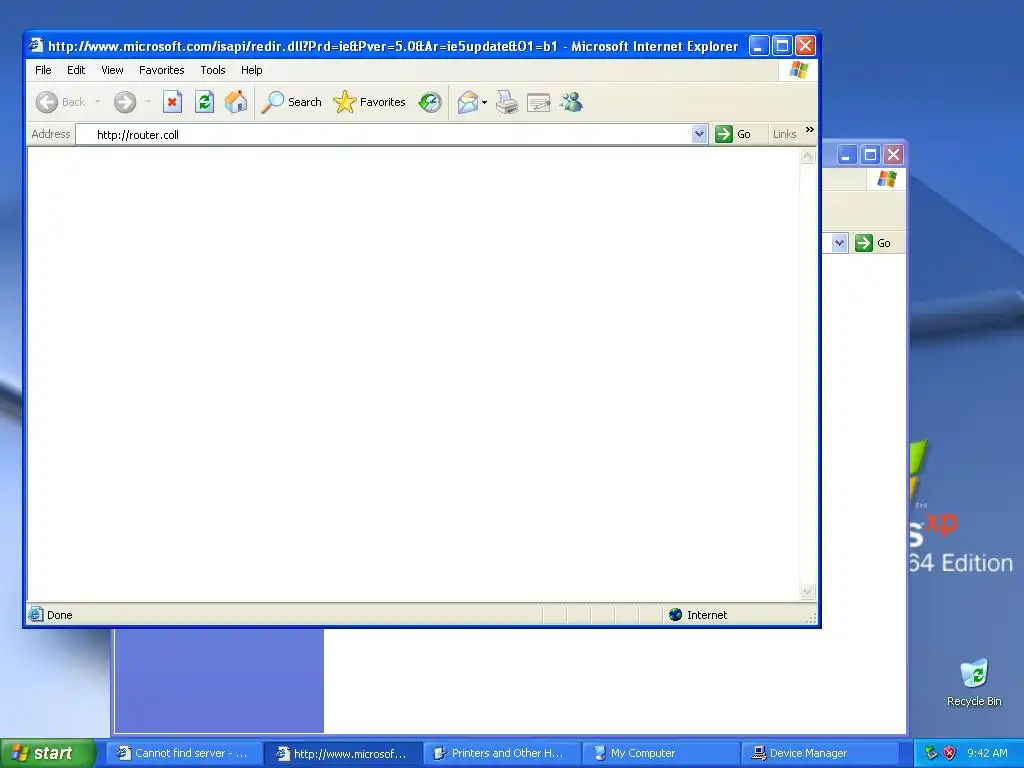Screen dimensions: 1024x768
Task: Switch to Cannot find server taskbar window
Action: click(184, 753)
